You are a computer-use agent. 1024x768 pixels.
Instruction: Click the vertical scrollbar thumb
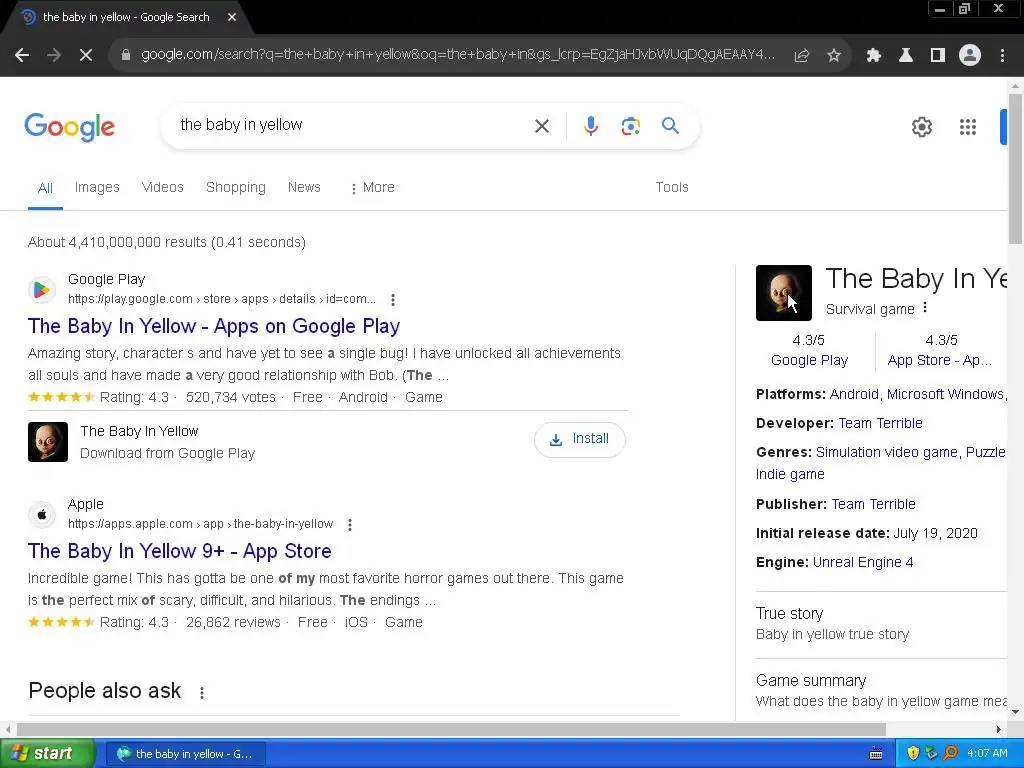[x=1015, y=168]
